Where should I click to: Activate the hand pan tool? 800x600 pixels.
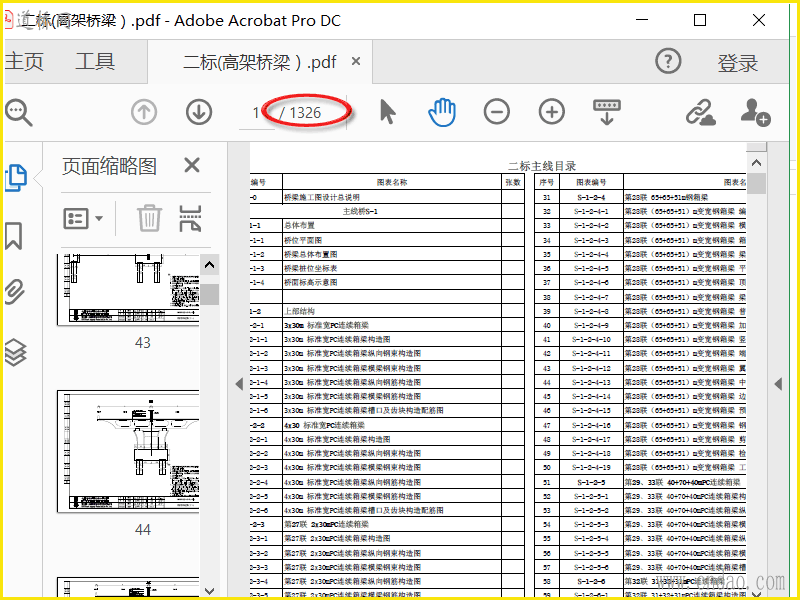[442, 112]
